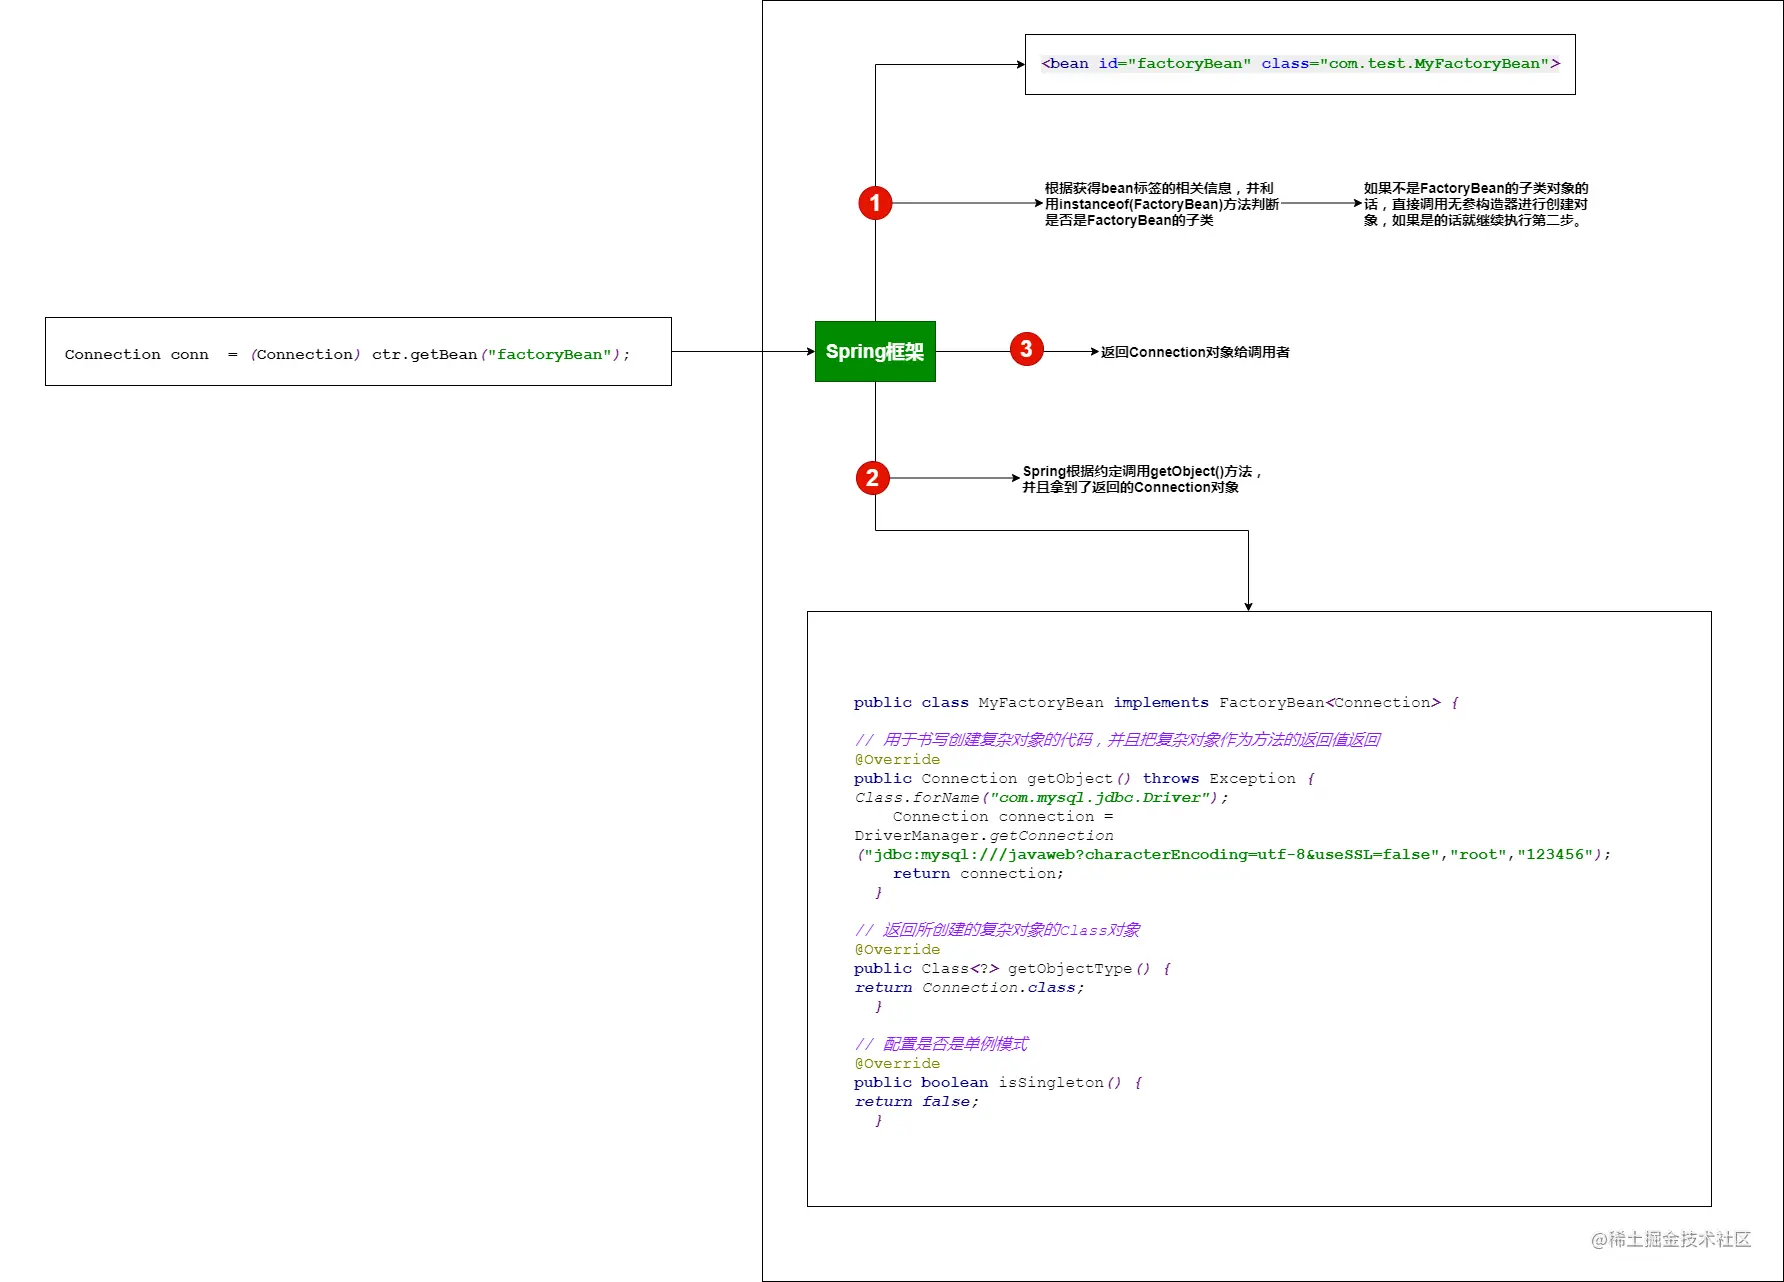Click the getObjectType() method line
This screenshot has width=1784, height=1282.
1012,969
